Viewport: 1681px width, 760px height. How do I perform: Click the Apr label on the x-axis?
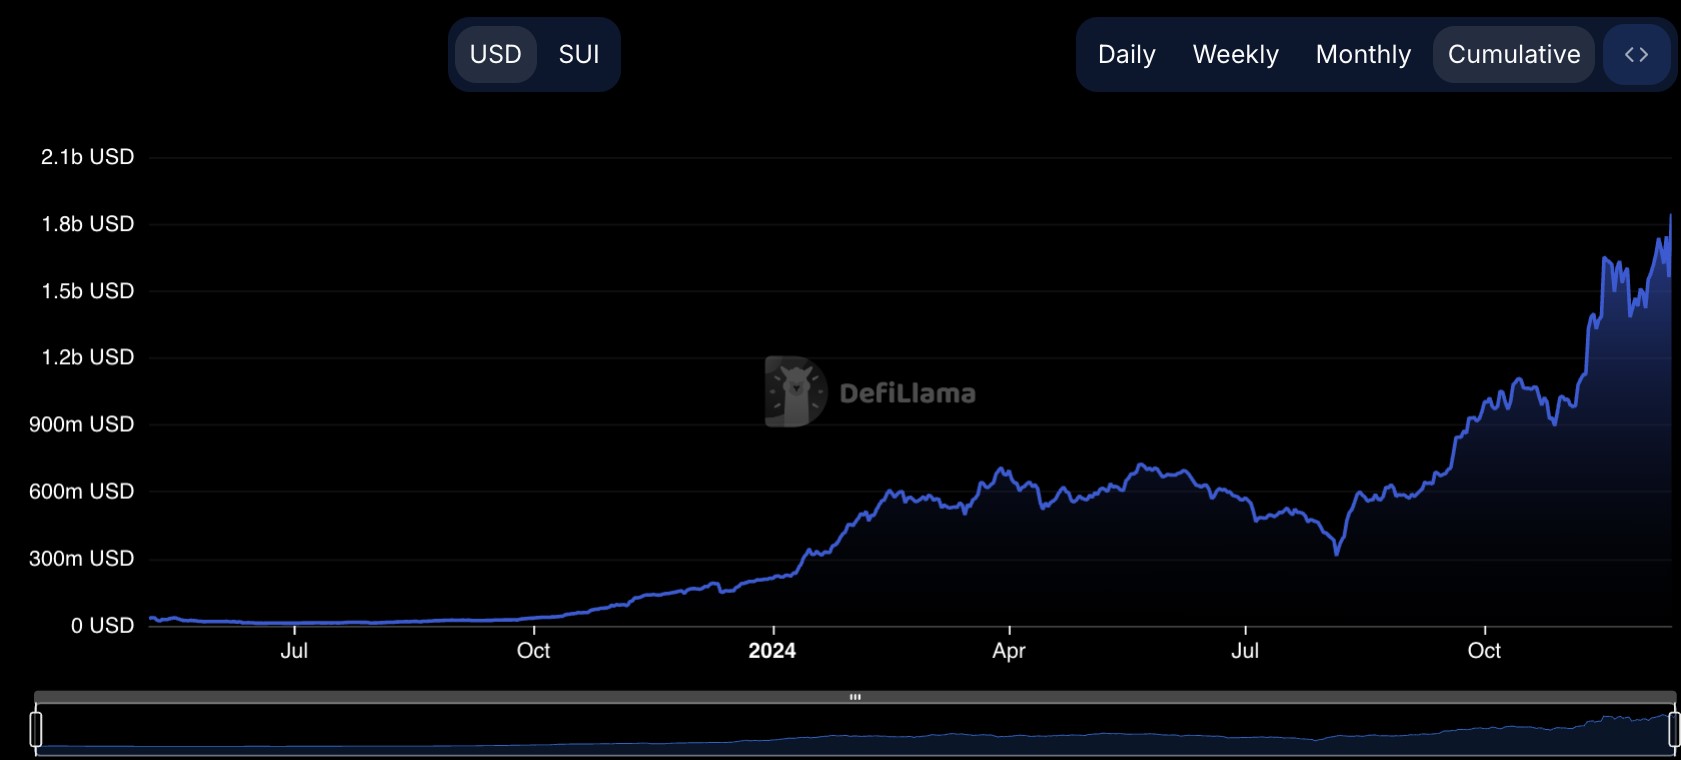coord(1009,651)
